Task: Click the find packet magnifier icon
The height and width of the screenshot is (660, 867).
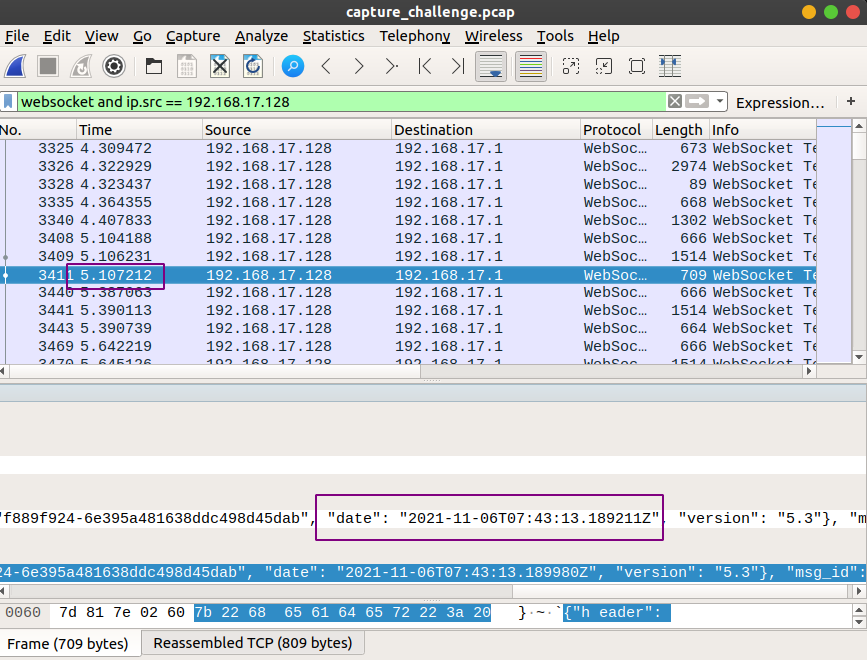Action: coord(292,67)
